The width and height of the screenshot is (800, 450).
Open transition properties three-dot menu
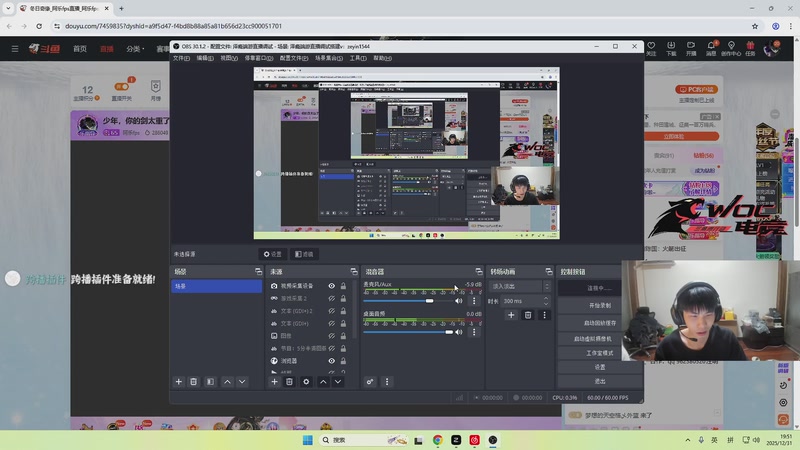(x=544, y=315)
